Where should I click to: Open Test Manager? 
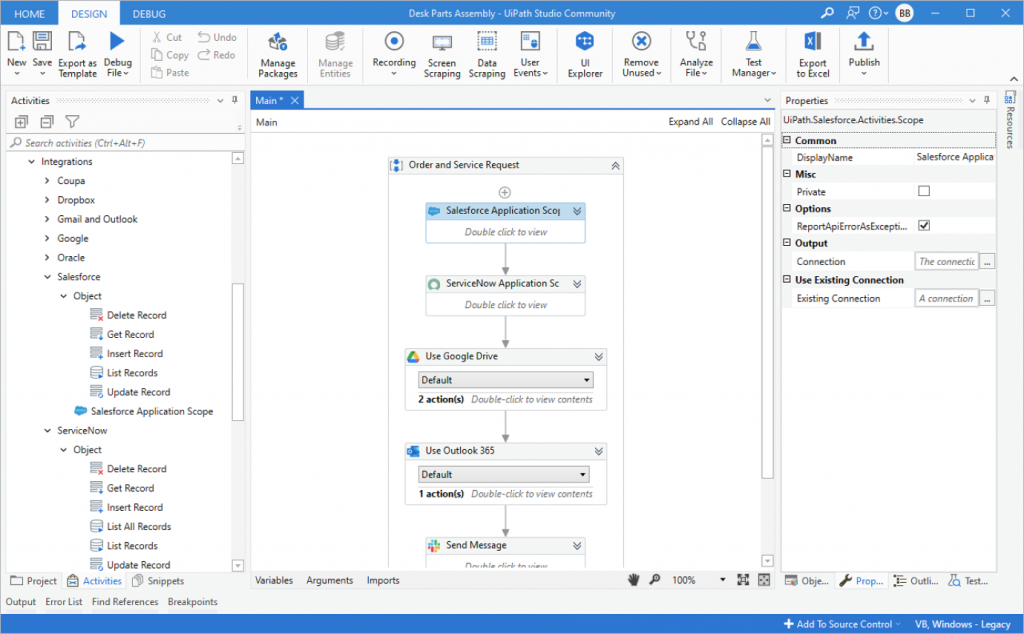754,54
